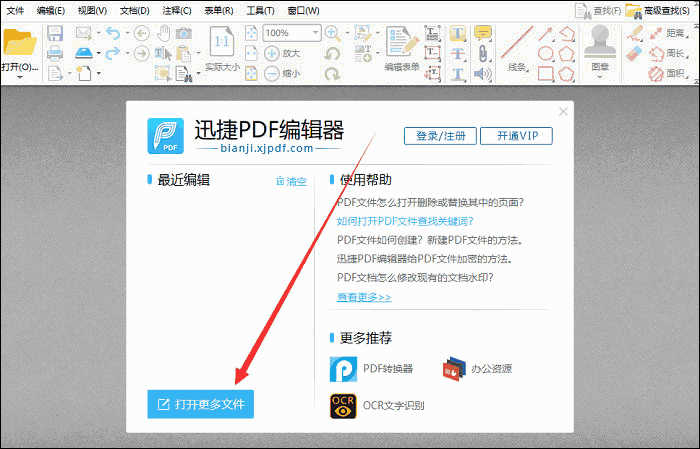
Task: Open the 文档(D) menu
Action: pos(135,10)
